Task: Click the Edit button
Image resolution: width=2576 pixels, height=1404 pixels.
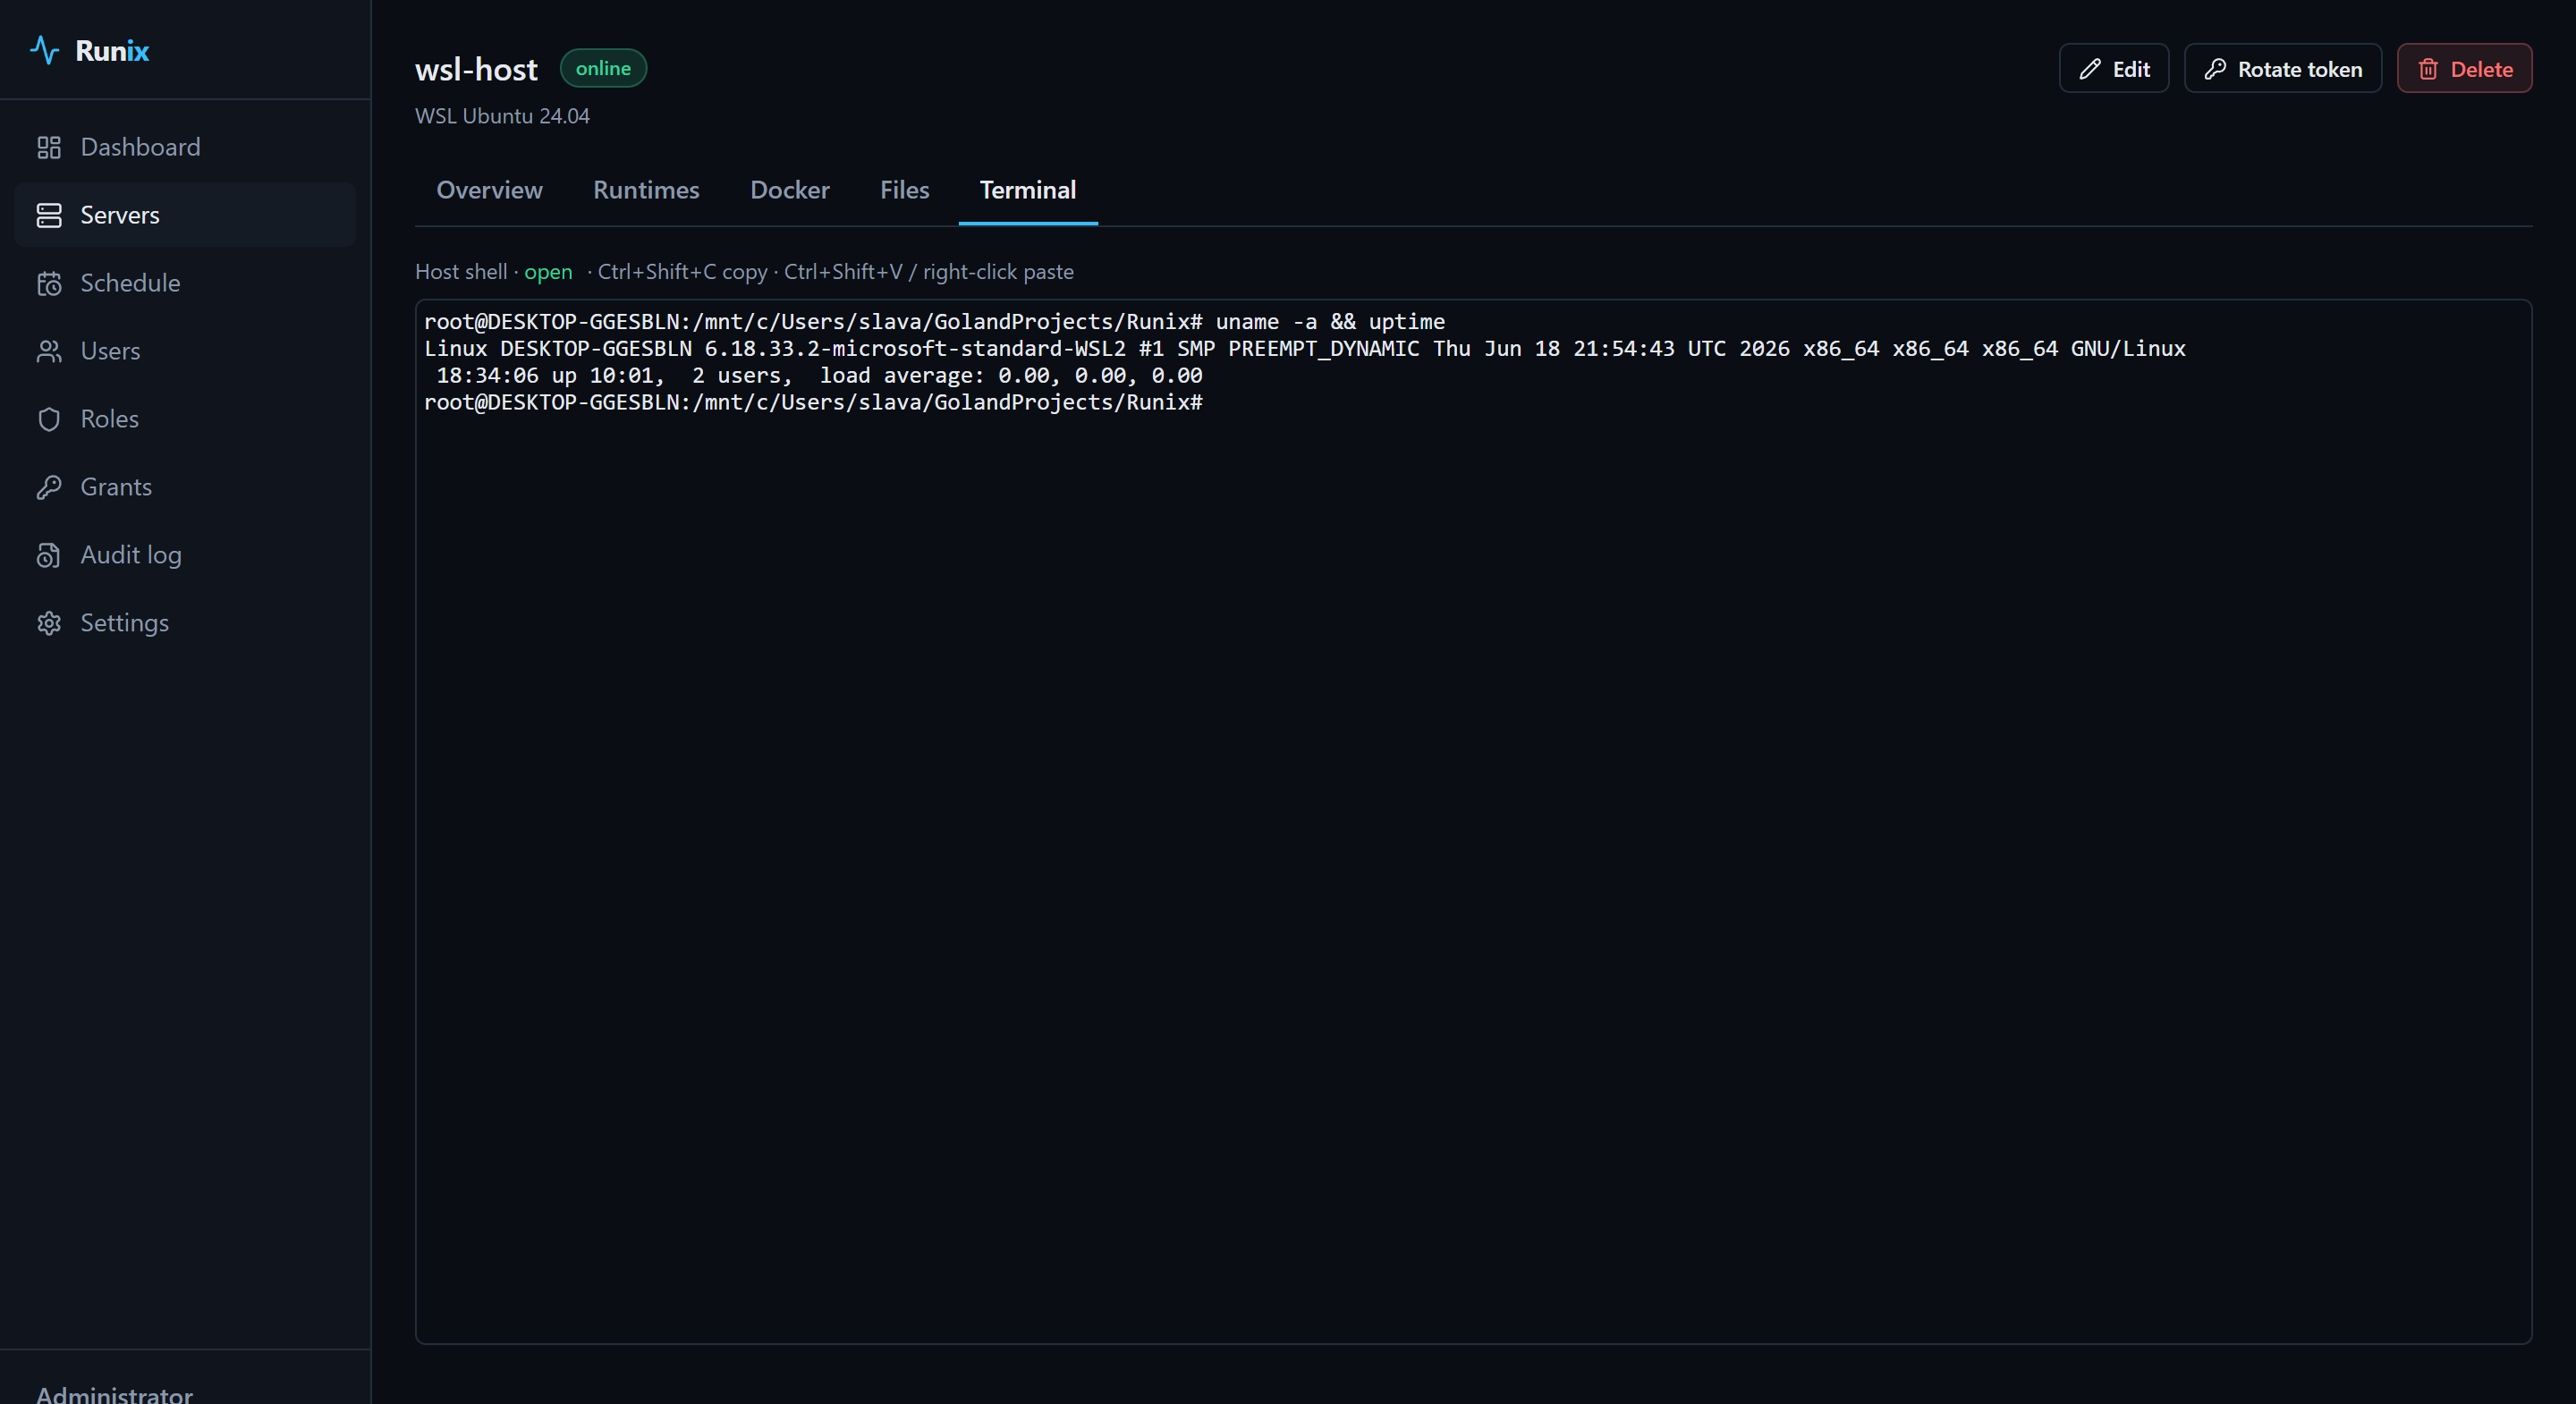Action: point(2114,69)
